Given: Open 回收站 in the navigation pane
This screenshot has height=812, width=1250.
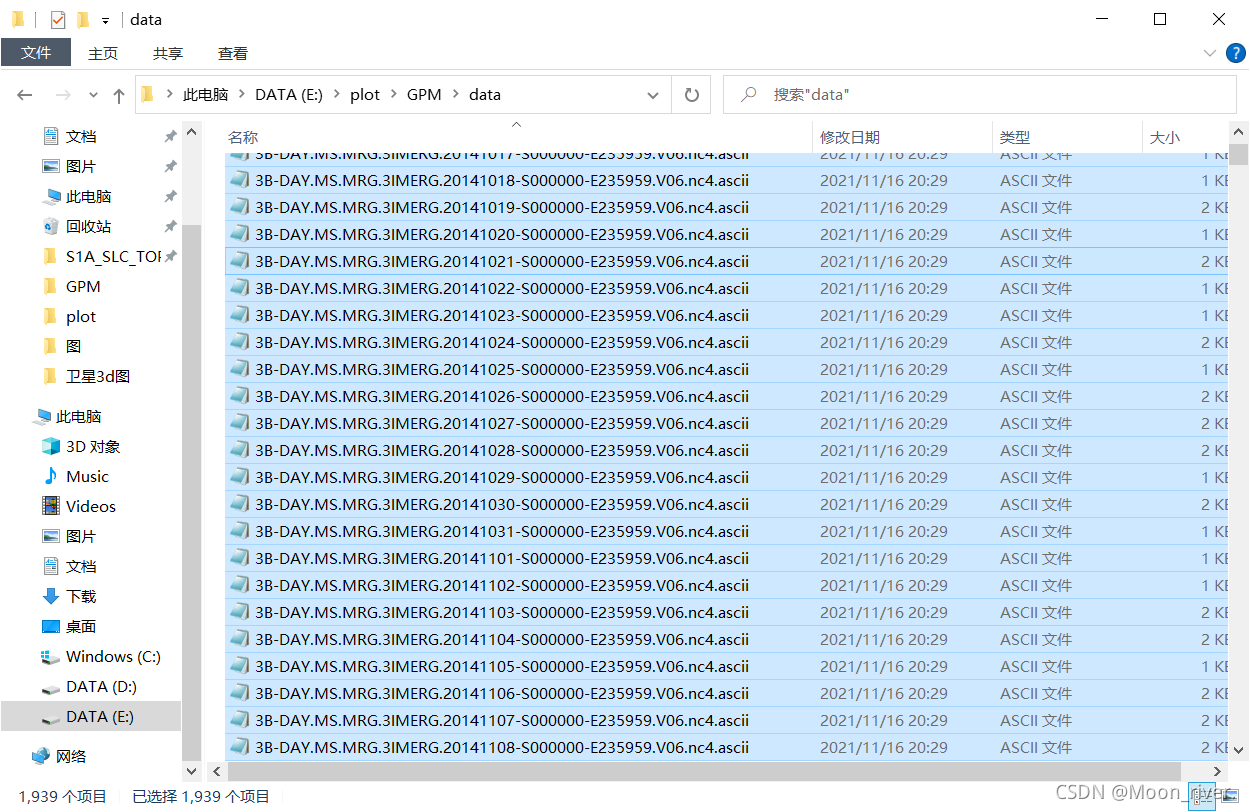Looking at the screenshot, I should 89,226.
